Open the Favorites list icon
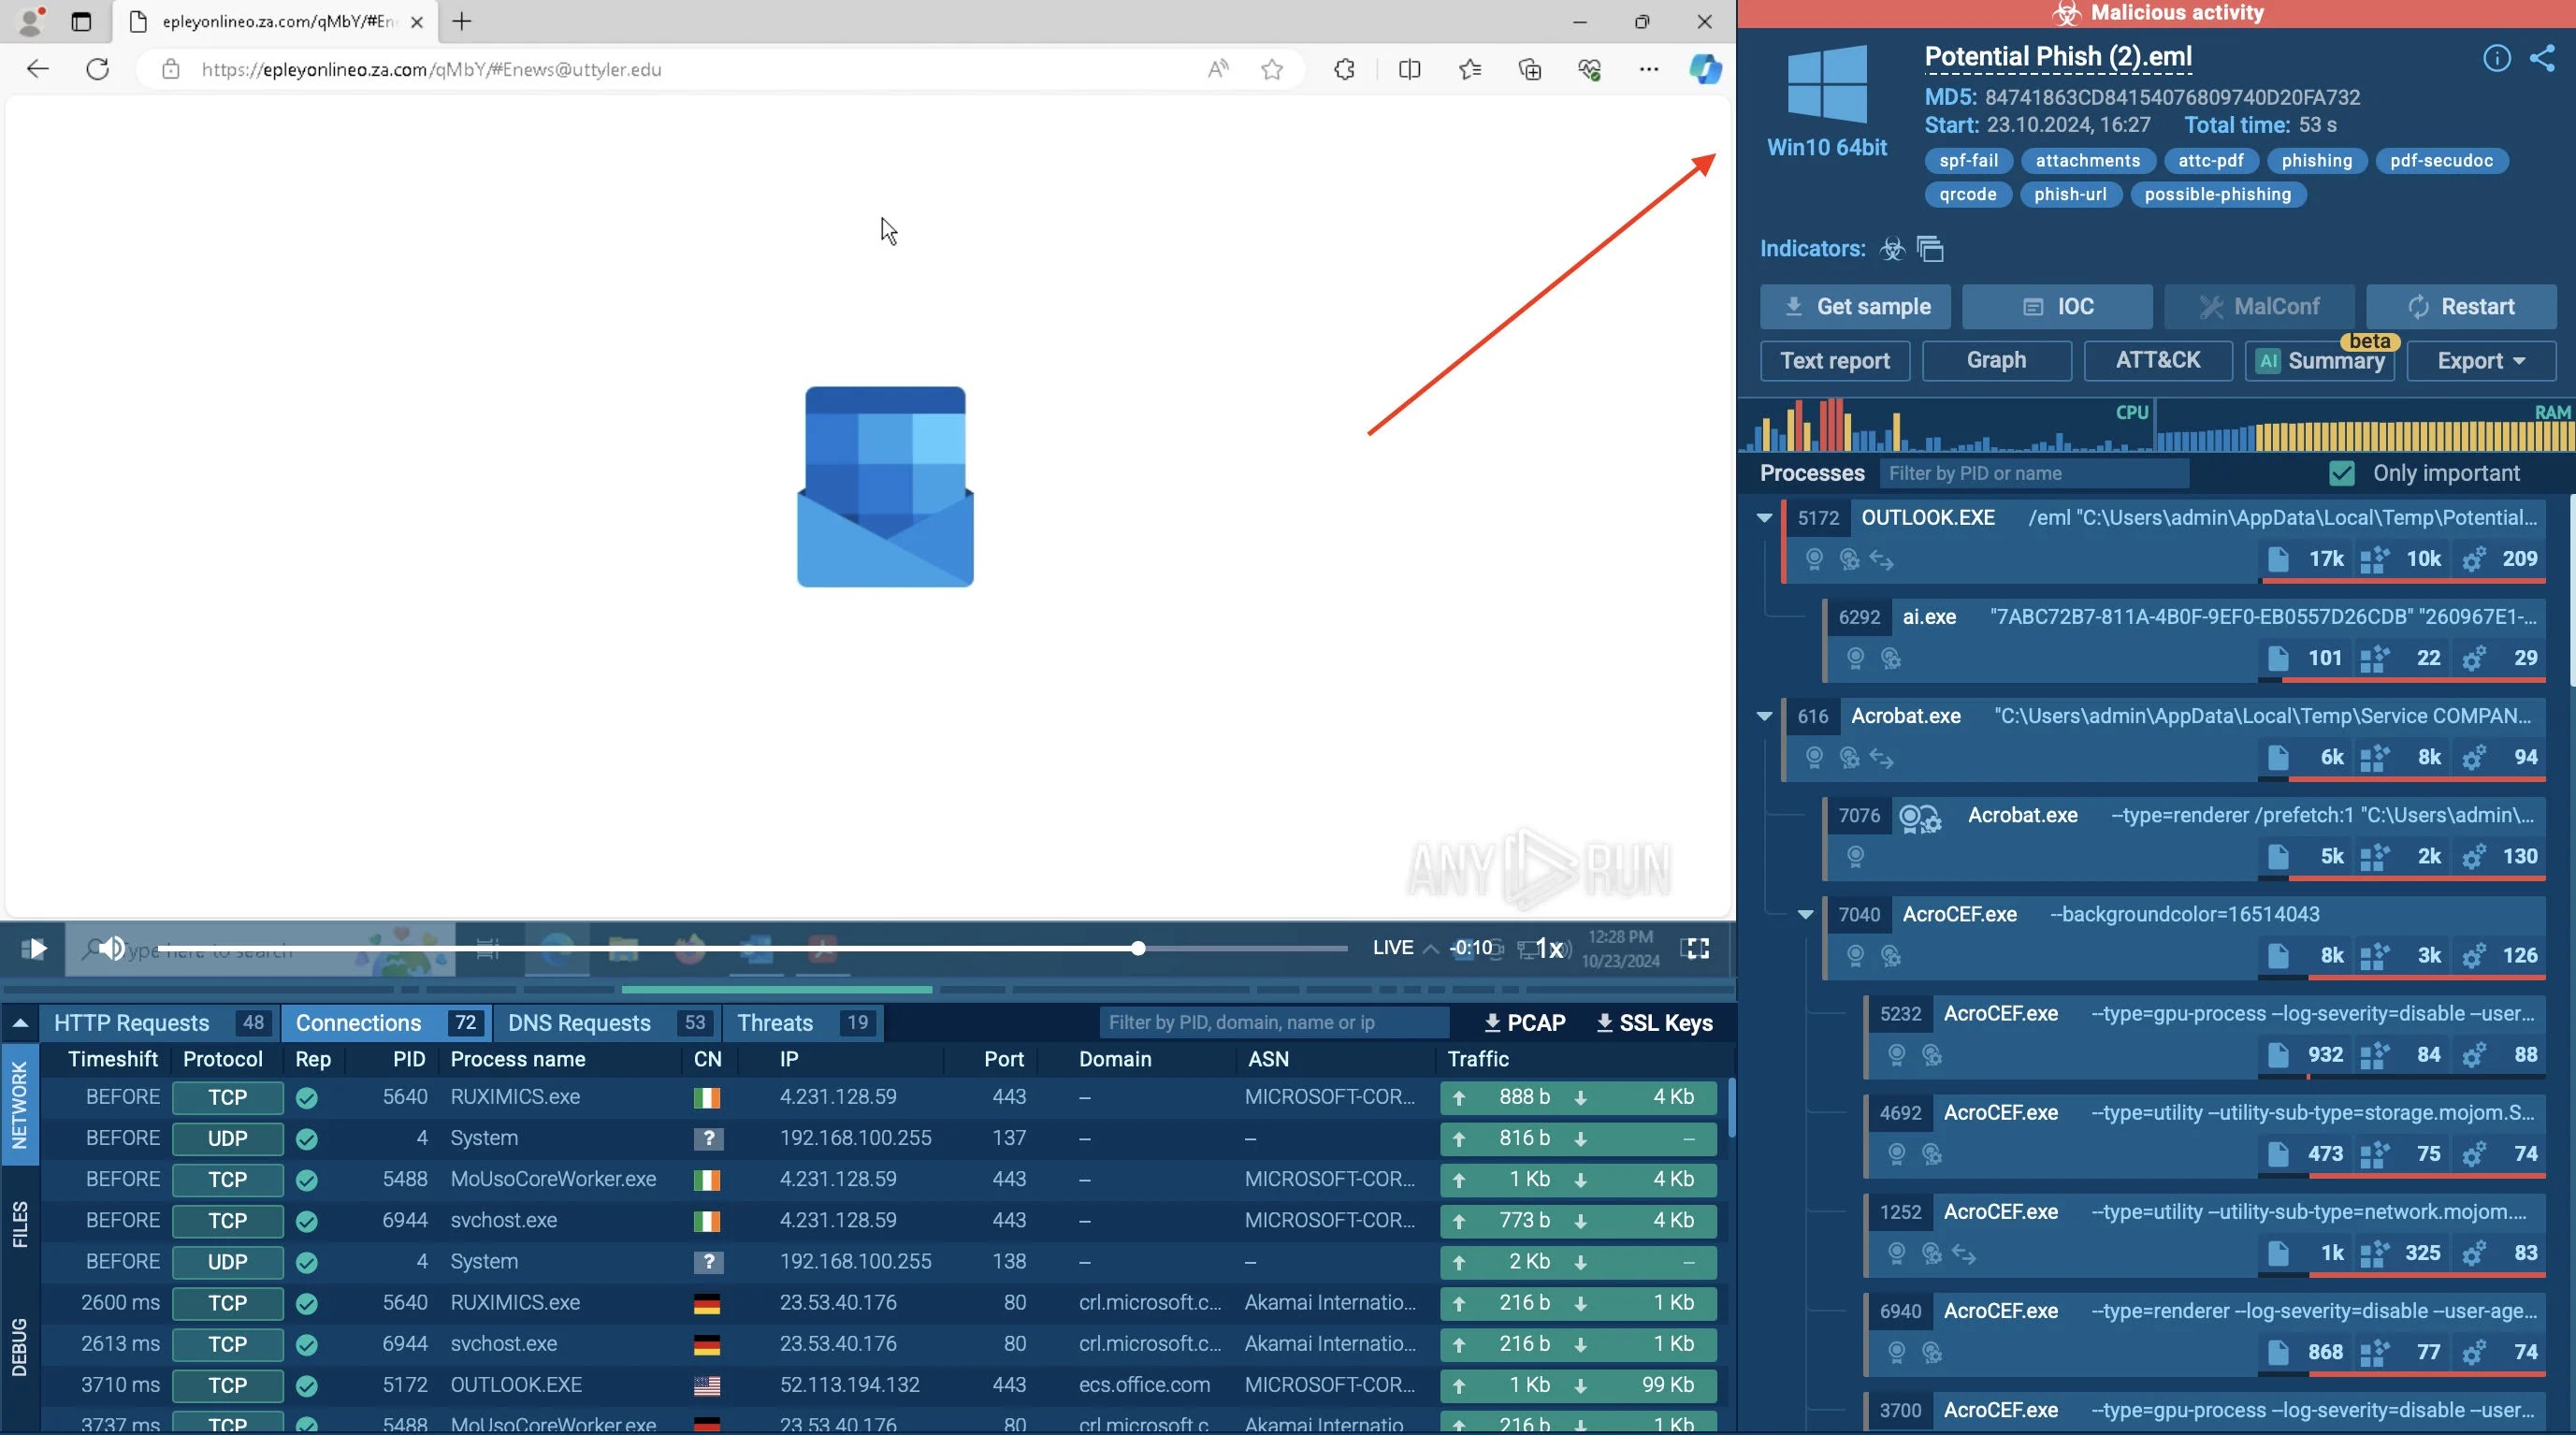Image resolution: width=2576 pixels, height=1435 pixels. [x=1470, y=69]
